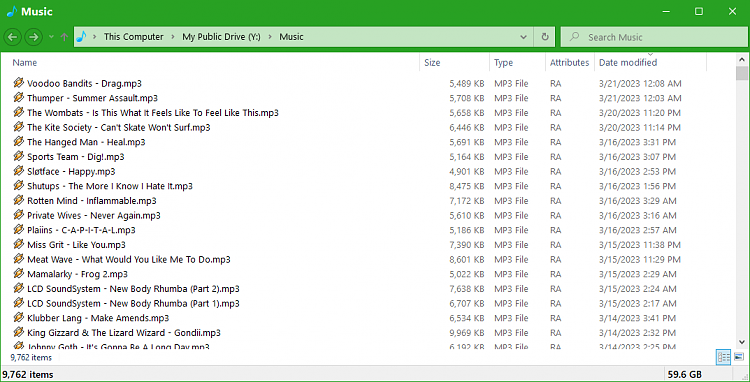750x382 pixels.
Task: Click the 9,969 KB size value
Action: tap(467, 333)
